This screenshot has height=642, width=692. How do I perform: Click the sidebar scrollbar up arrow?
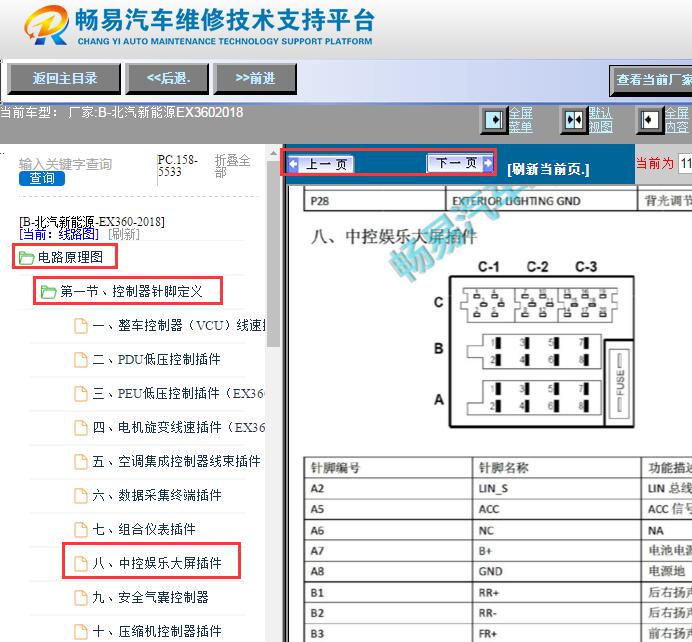point(273,153)
